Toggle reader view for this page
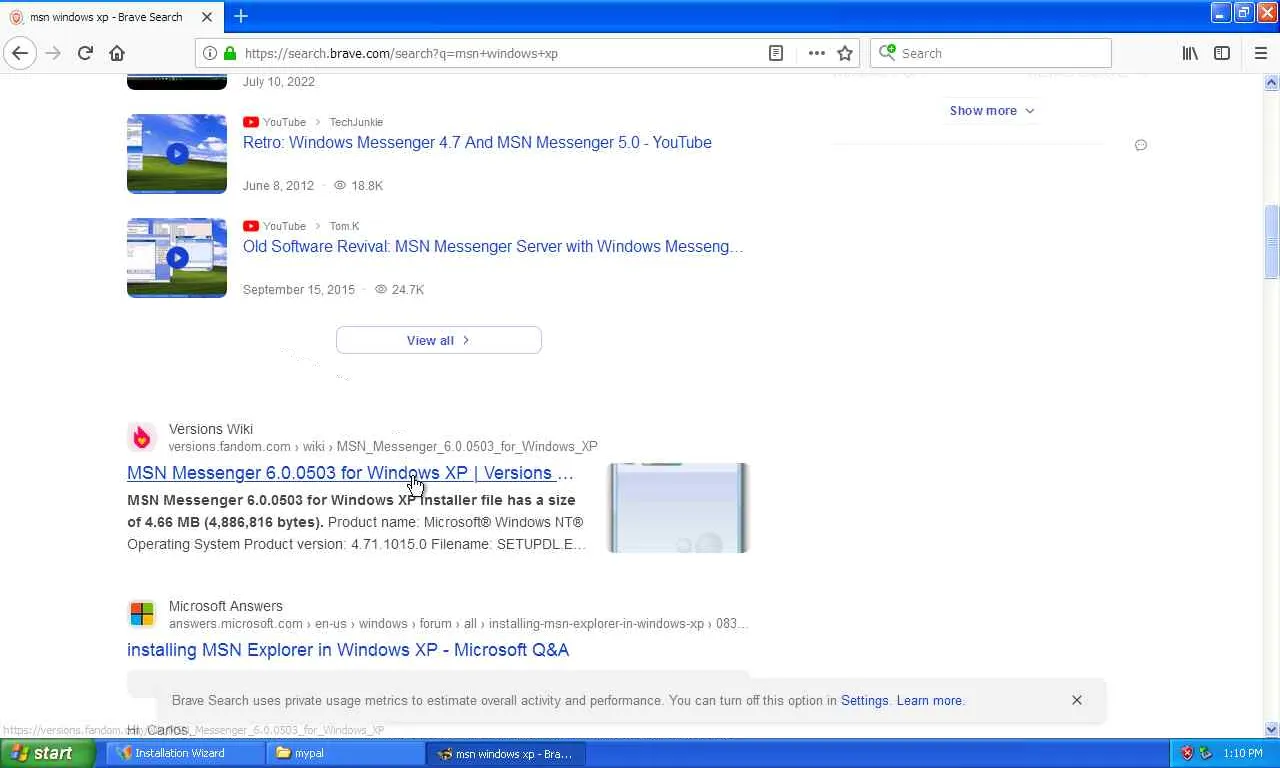The image size is (1280, 768). click(776, 53)
